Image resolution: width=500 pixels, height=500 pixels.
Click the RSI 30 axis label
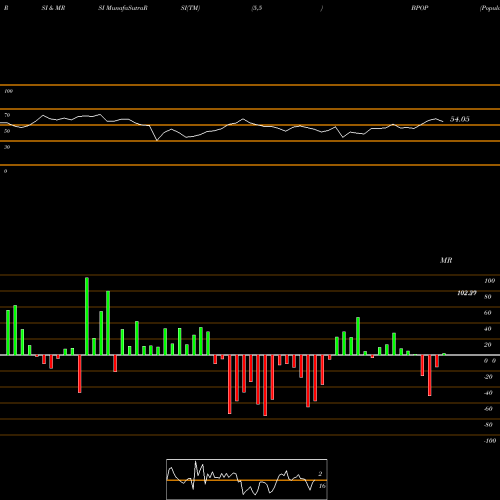coord(7,147)
